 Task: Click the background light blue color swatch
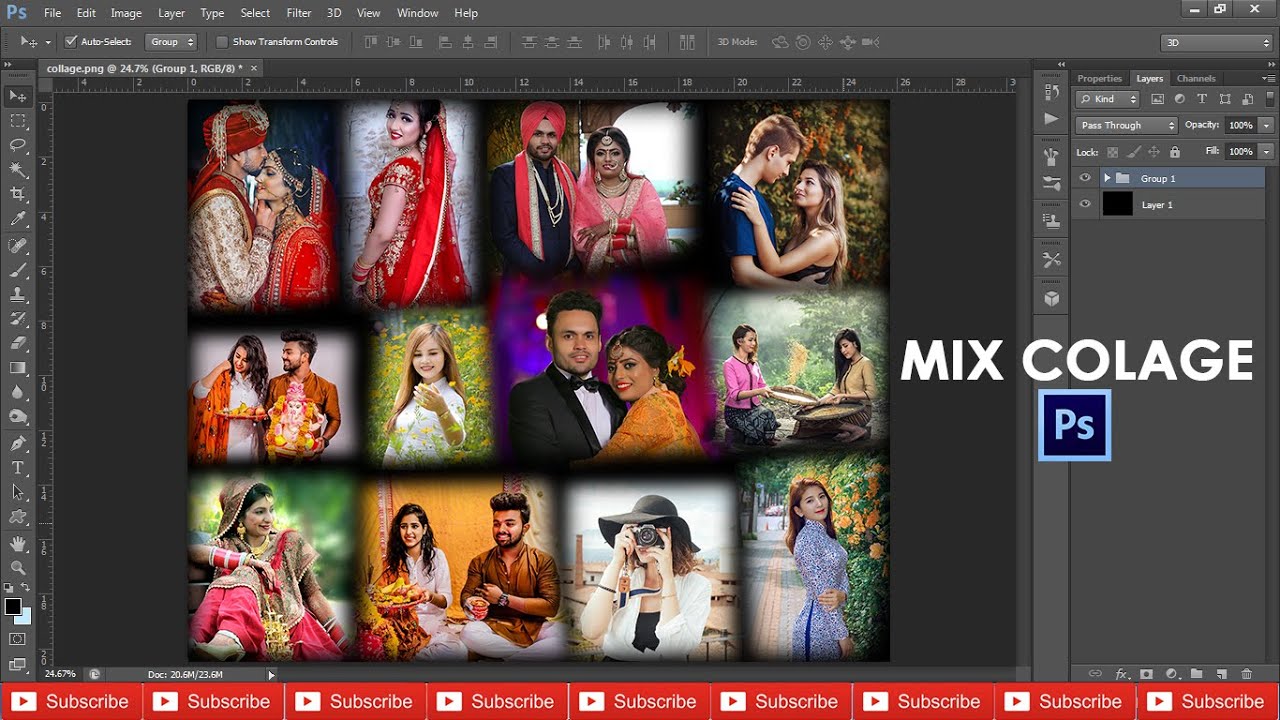24,617
